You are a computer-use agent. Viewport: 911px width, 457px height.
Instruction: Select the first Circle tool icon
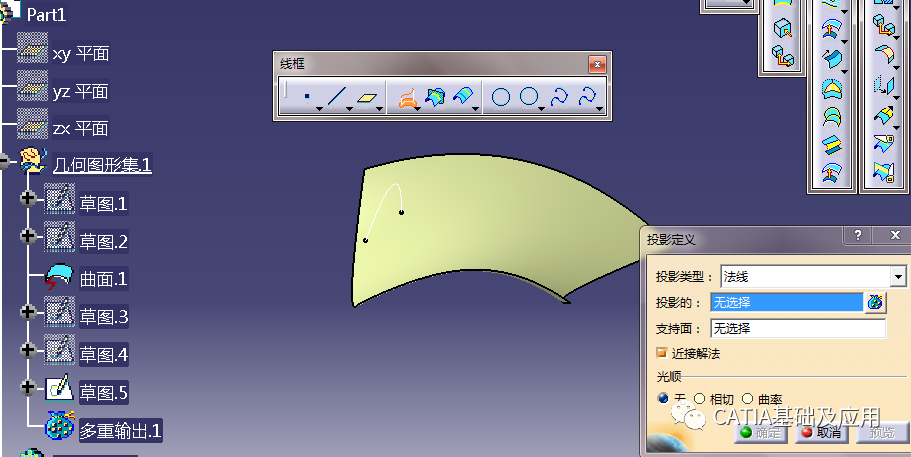(x=501, y=97)
